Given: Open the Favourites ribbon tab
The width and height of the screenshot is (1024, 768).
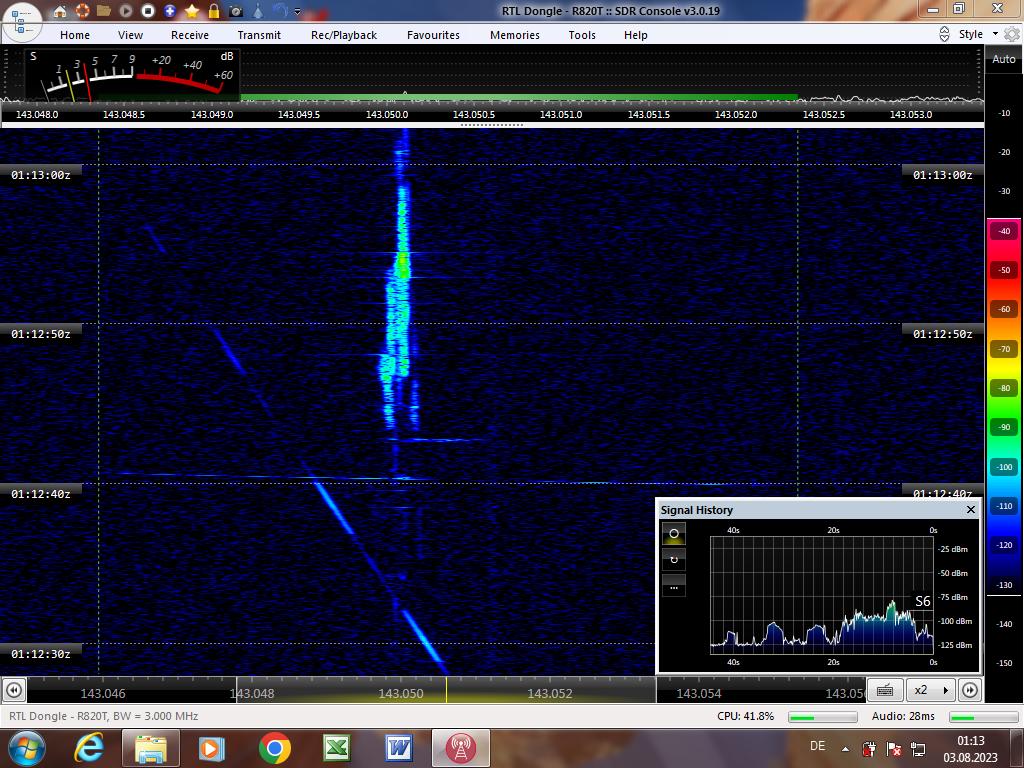Looking at the screenshot, I should (433, 35).
